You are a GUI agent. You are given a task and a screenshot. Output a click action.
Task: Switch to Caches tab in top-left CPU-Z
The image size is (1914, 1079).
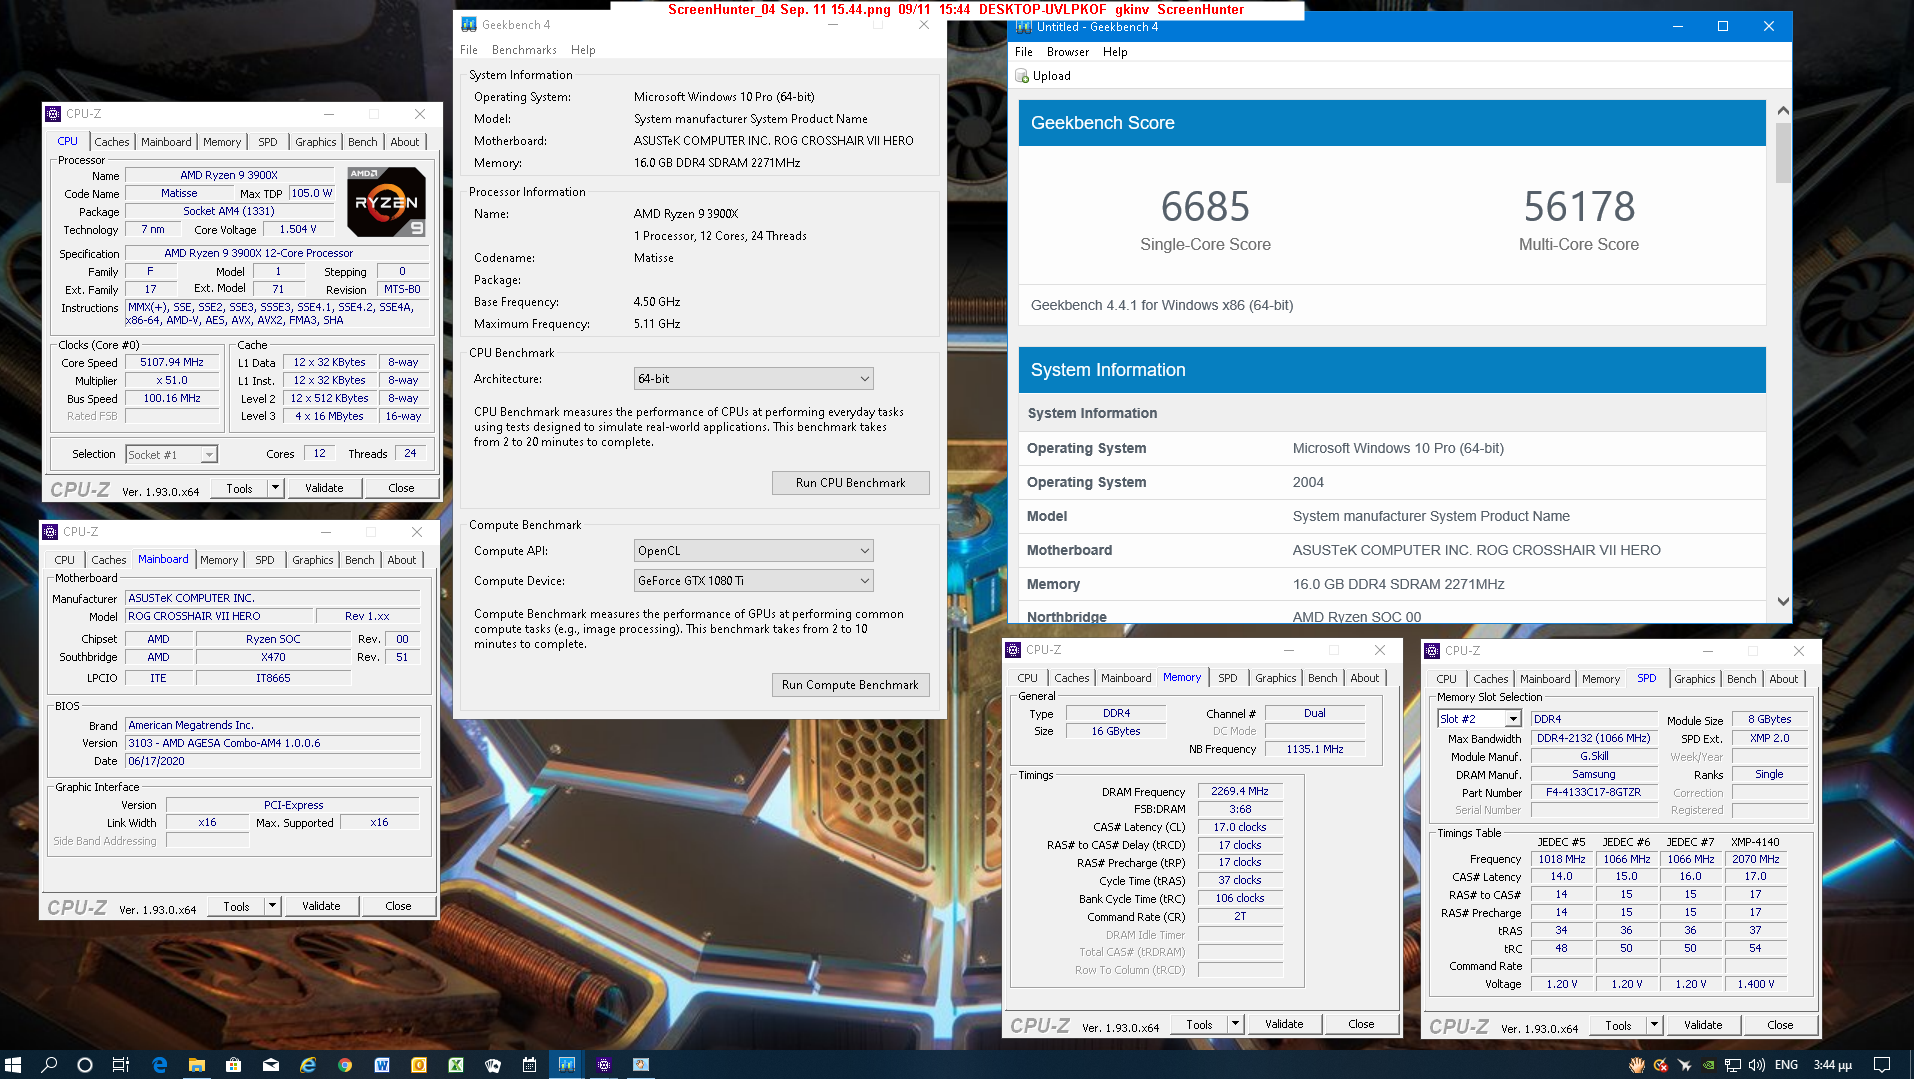112,142
